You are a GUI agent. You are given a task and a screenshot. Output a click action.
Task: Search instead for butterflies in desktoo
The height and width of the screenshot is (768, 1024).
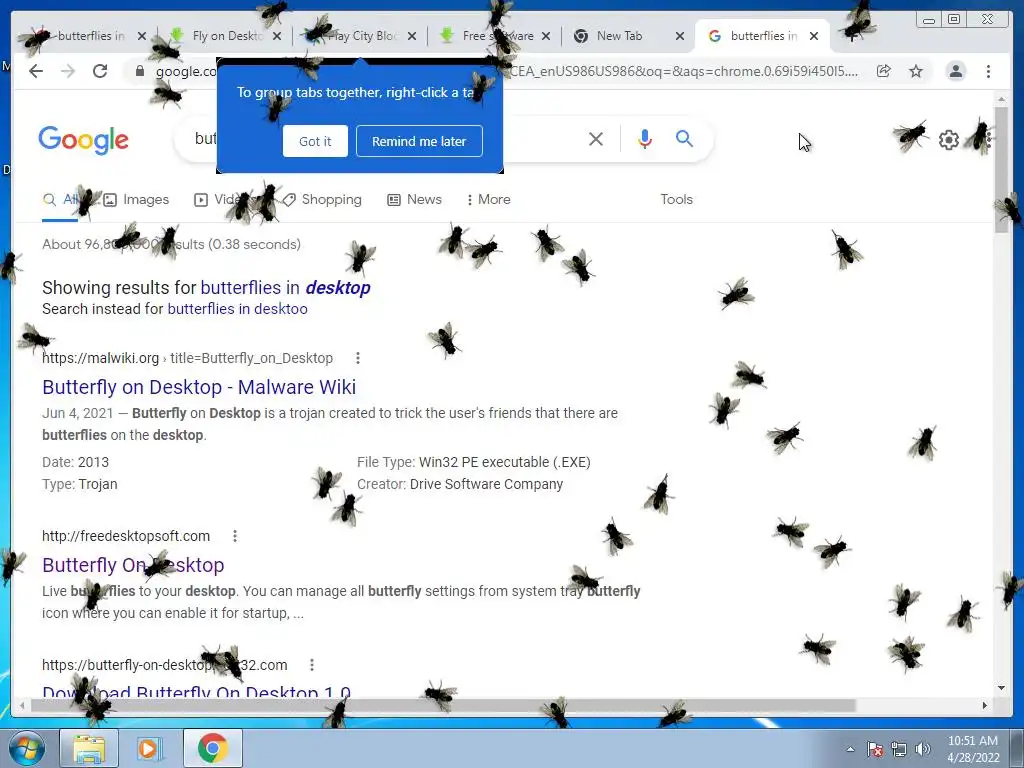238,309
